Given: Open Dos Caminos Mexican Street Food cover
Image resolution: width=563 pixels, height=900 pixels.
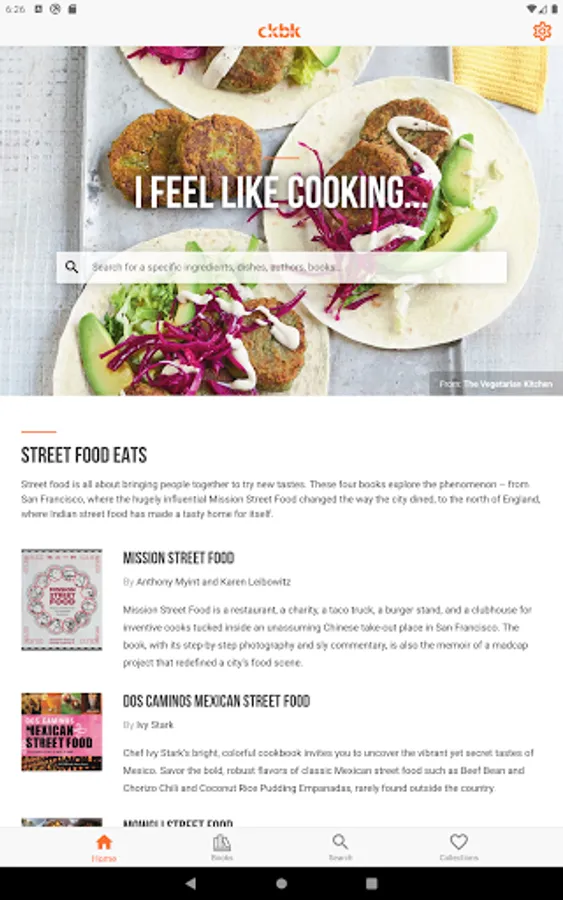Looking at the screenshot, I should point(62,732).
